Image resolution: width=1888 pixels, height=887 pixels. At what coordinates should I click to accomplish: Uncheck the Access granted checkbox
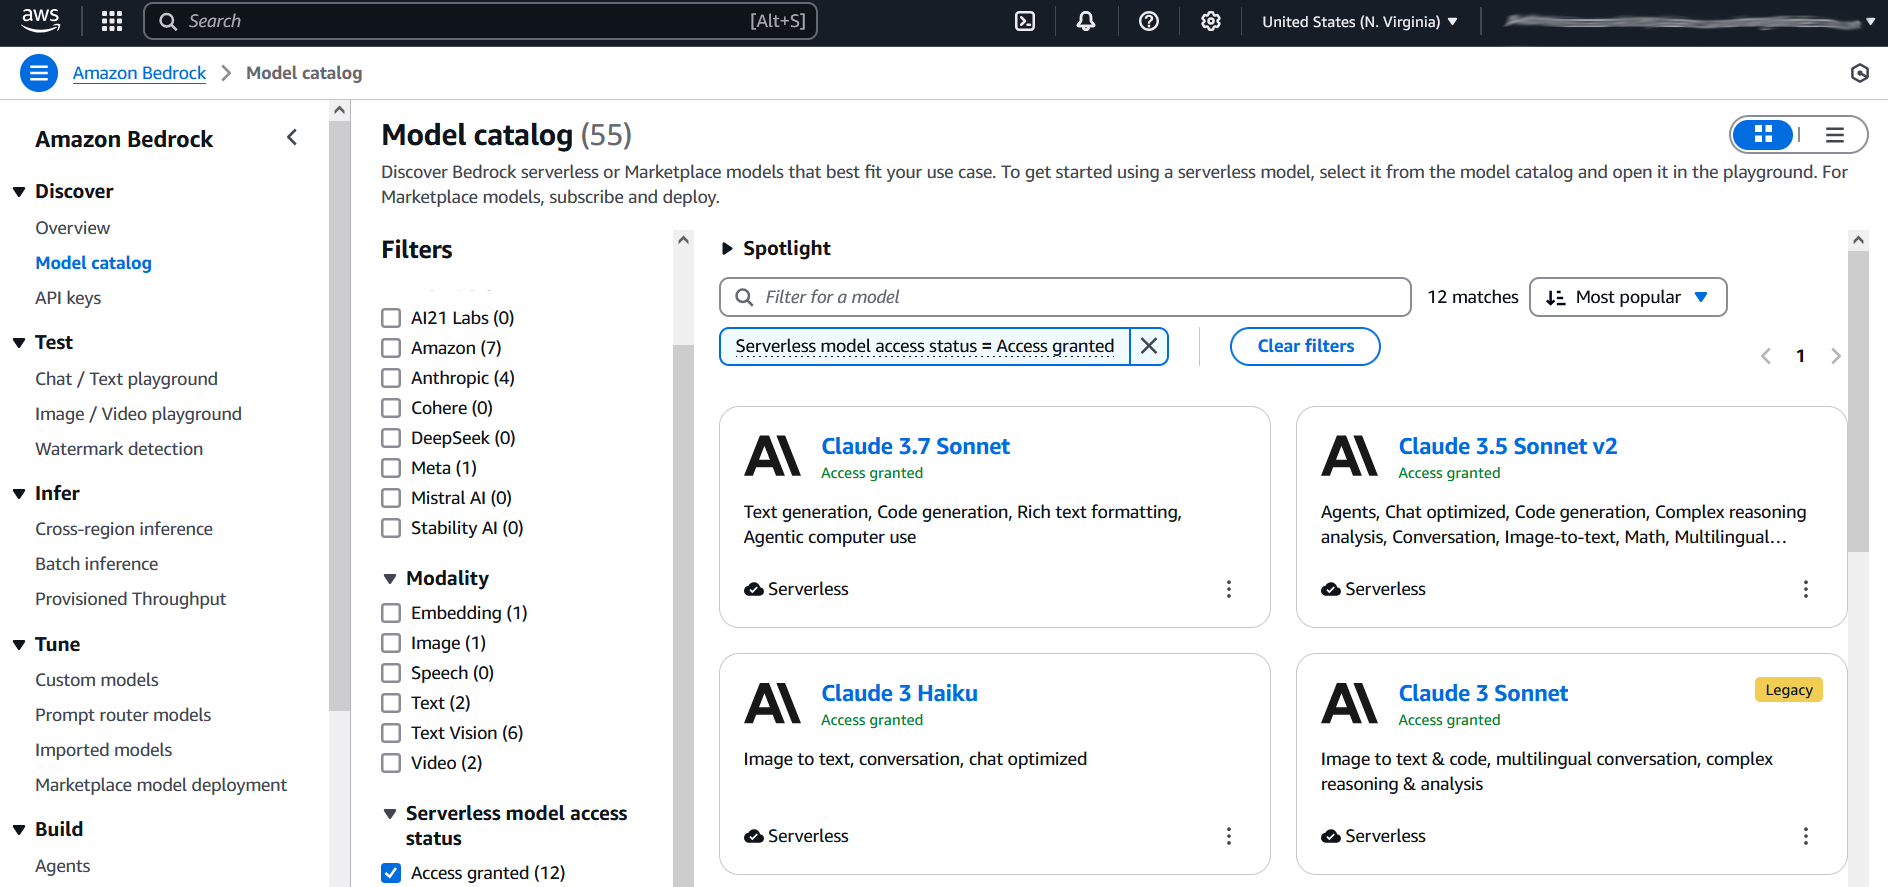391,873
